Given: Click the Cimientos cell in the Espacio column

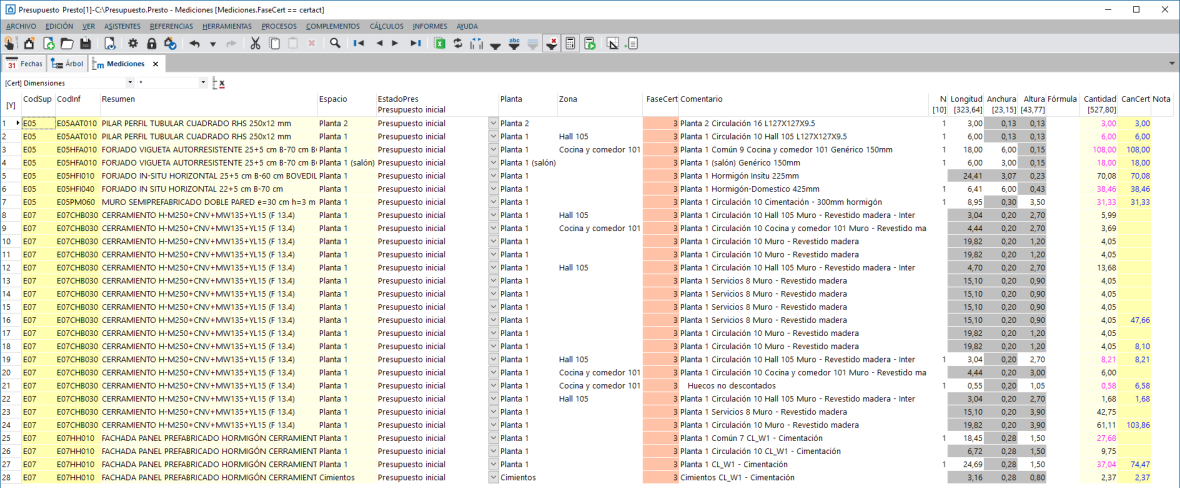Looking at the screenshot, I should pos(346,477).
